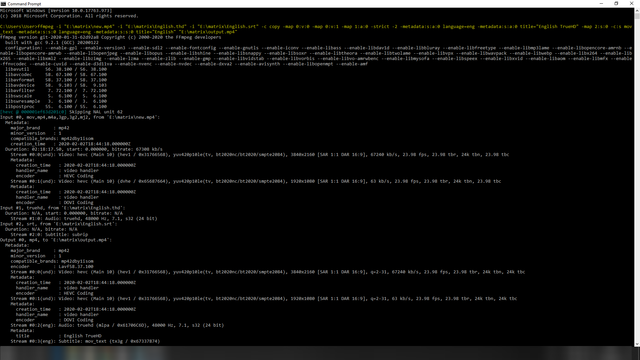The image size is (640, 360).
Task: Click the 'title : English TrueHD' line
Action: [x=58, y=336]
